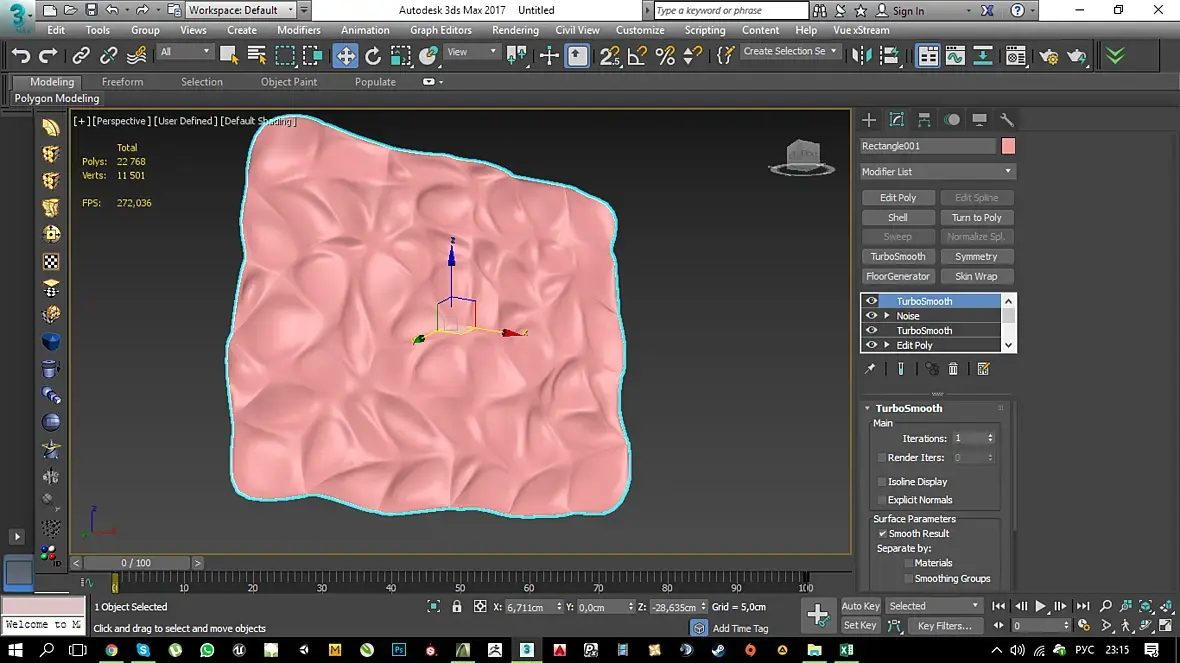
Task: Click the Select and Link icon
Action: [81, 56]
